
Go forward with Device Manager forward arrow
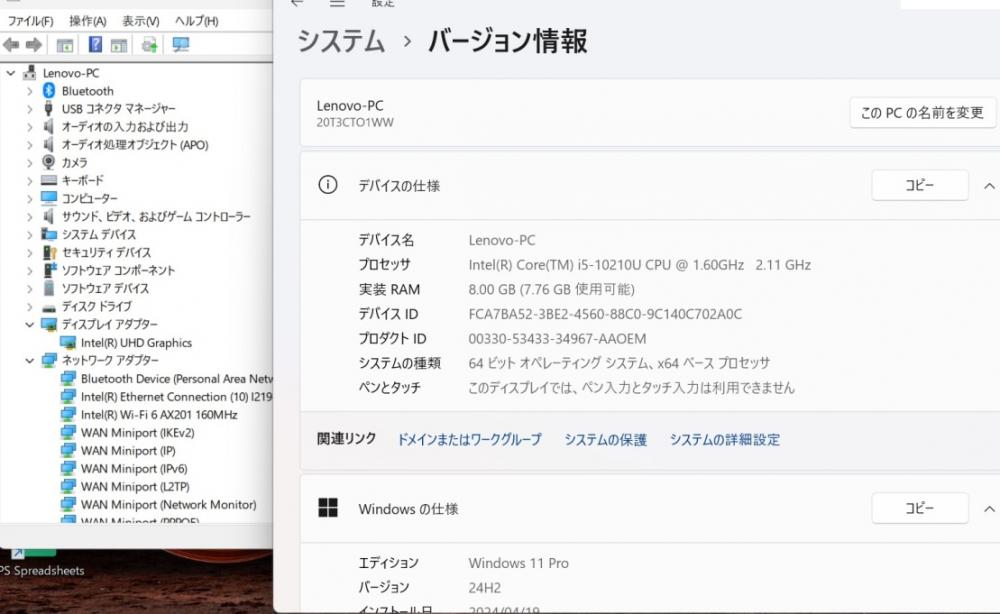click(33, 45)
